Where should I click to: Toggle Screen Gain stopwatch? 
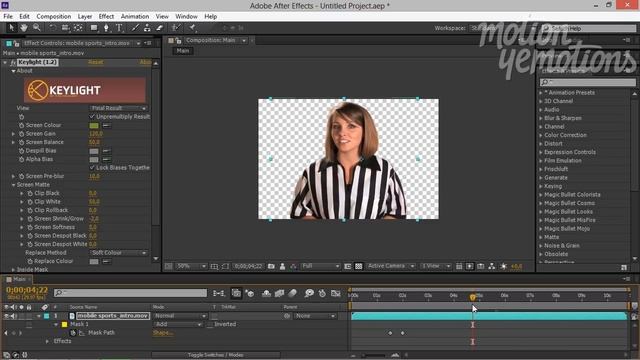tap(21, 134)
